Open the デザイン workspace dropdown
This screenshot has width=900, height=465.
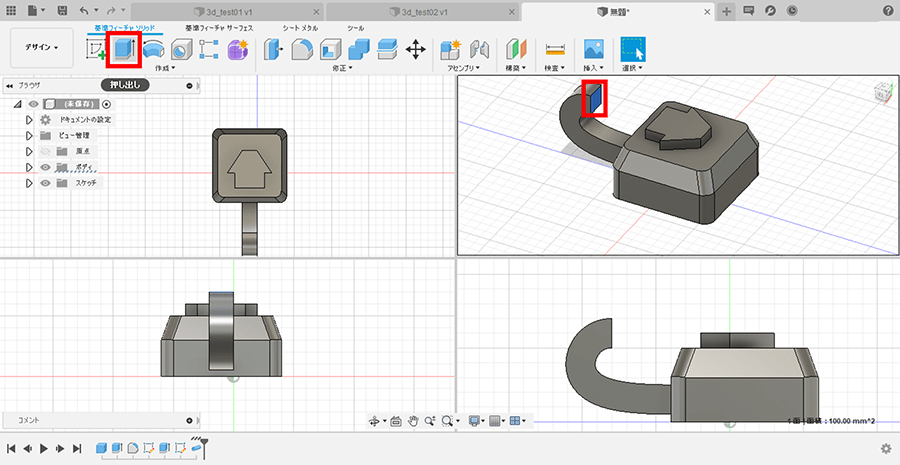point(42,47)
